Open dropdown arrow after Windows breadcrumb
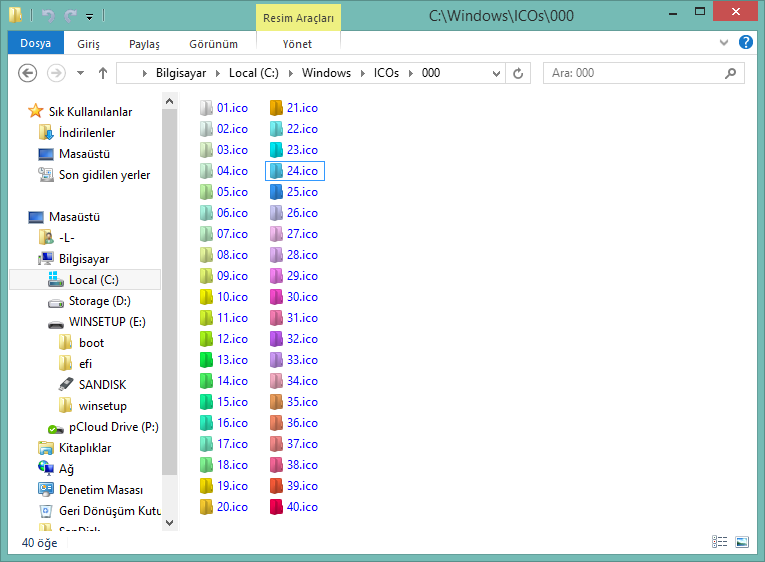 tap(362, 74)
